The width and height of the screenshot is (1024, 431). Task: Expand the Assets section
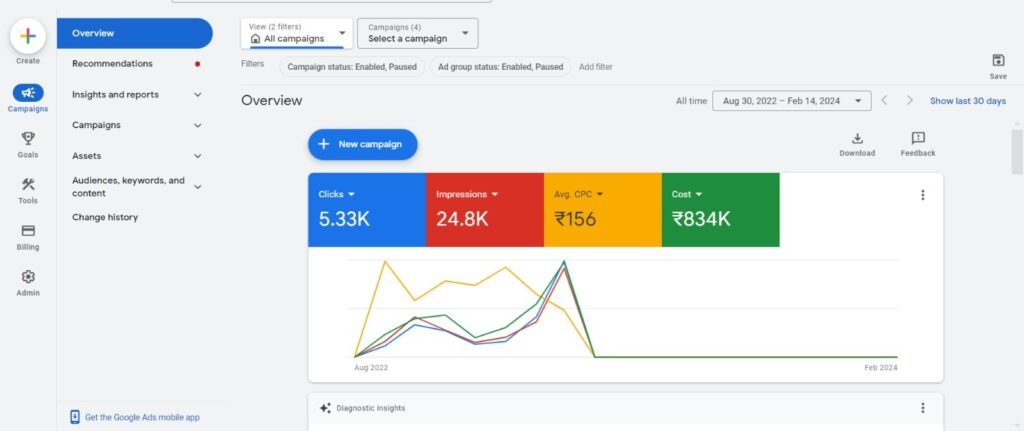click(x=197, y=156)
